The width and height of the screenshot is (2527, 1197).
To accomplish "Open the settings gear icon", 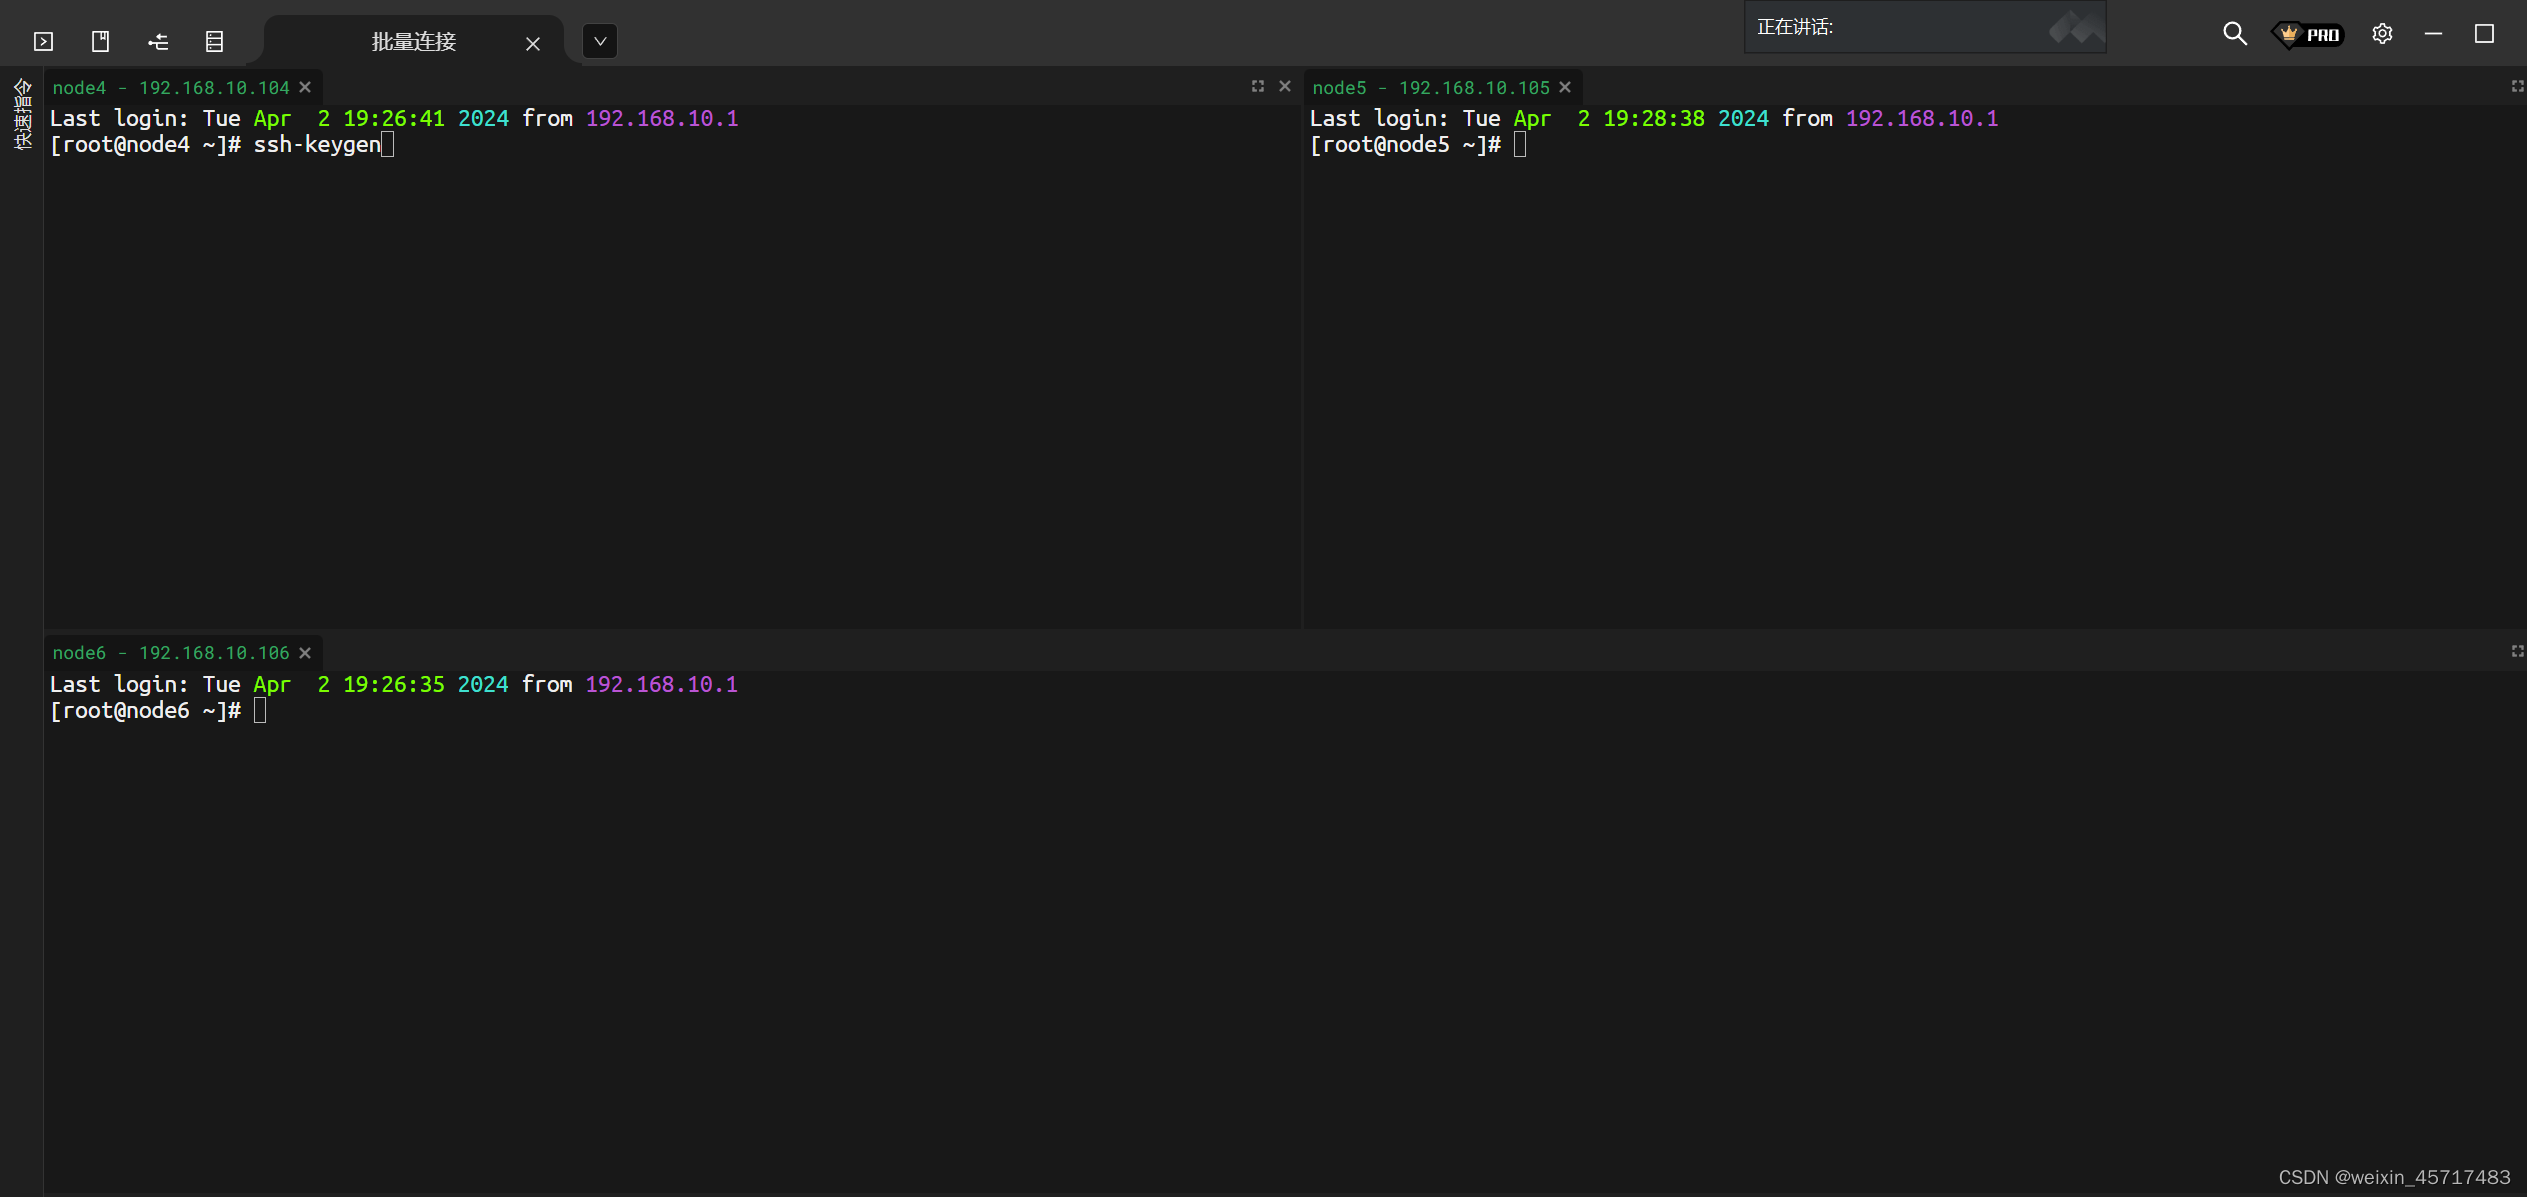I will tap(2382, 34).
